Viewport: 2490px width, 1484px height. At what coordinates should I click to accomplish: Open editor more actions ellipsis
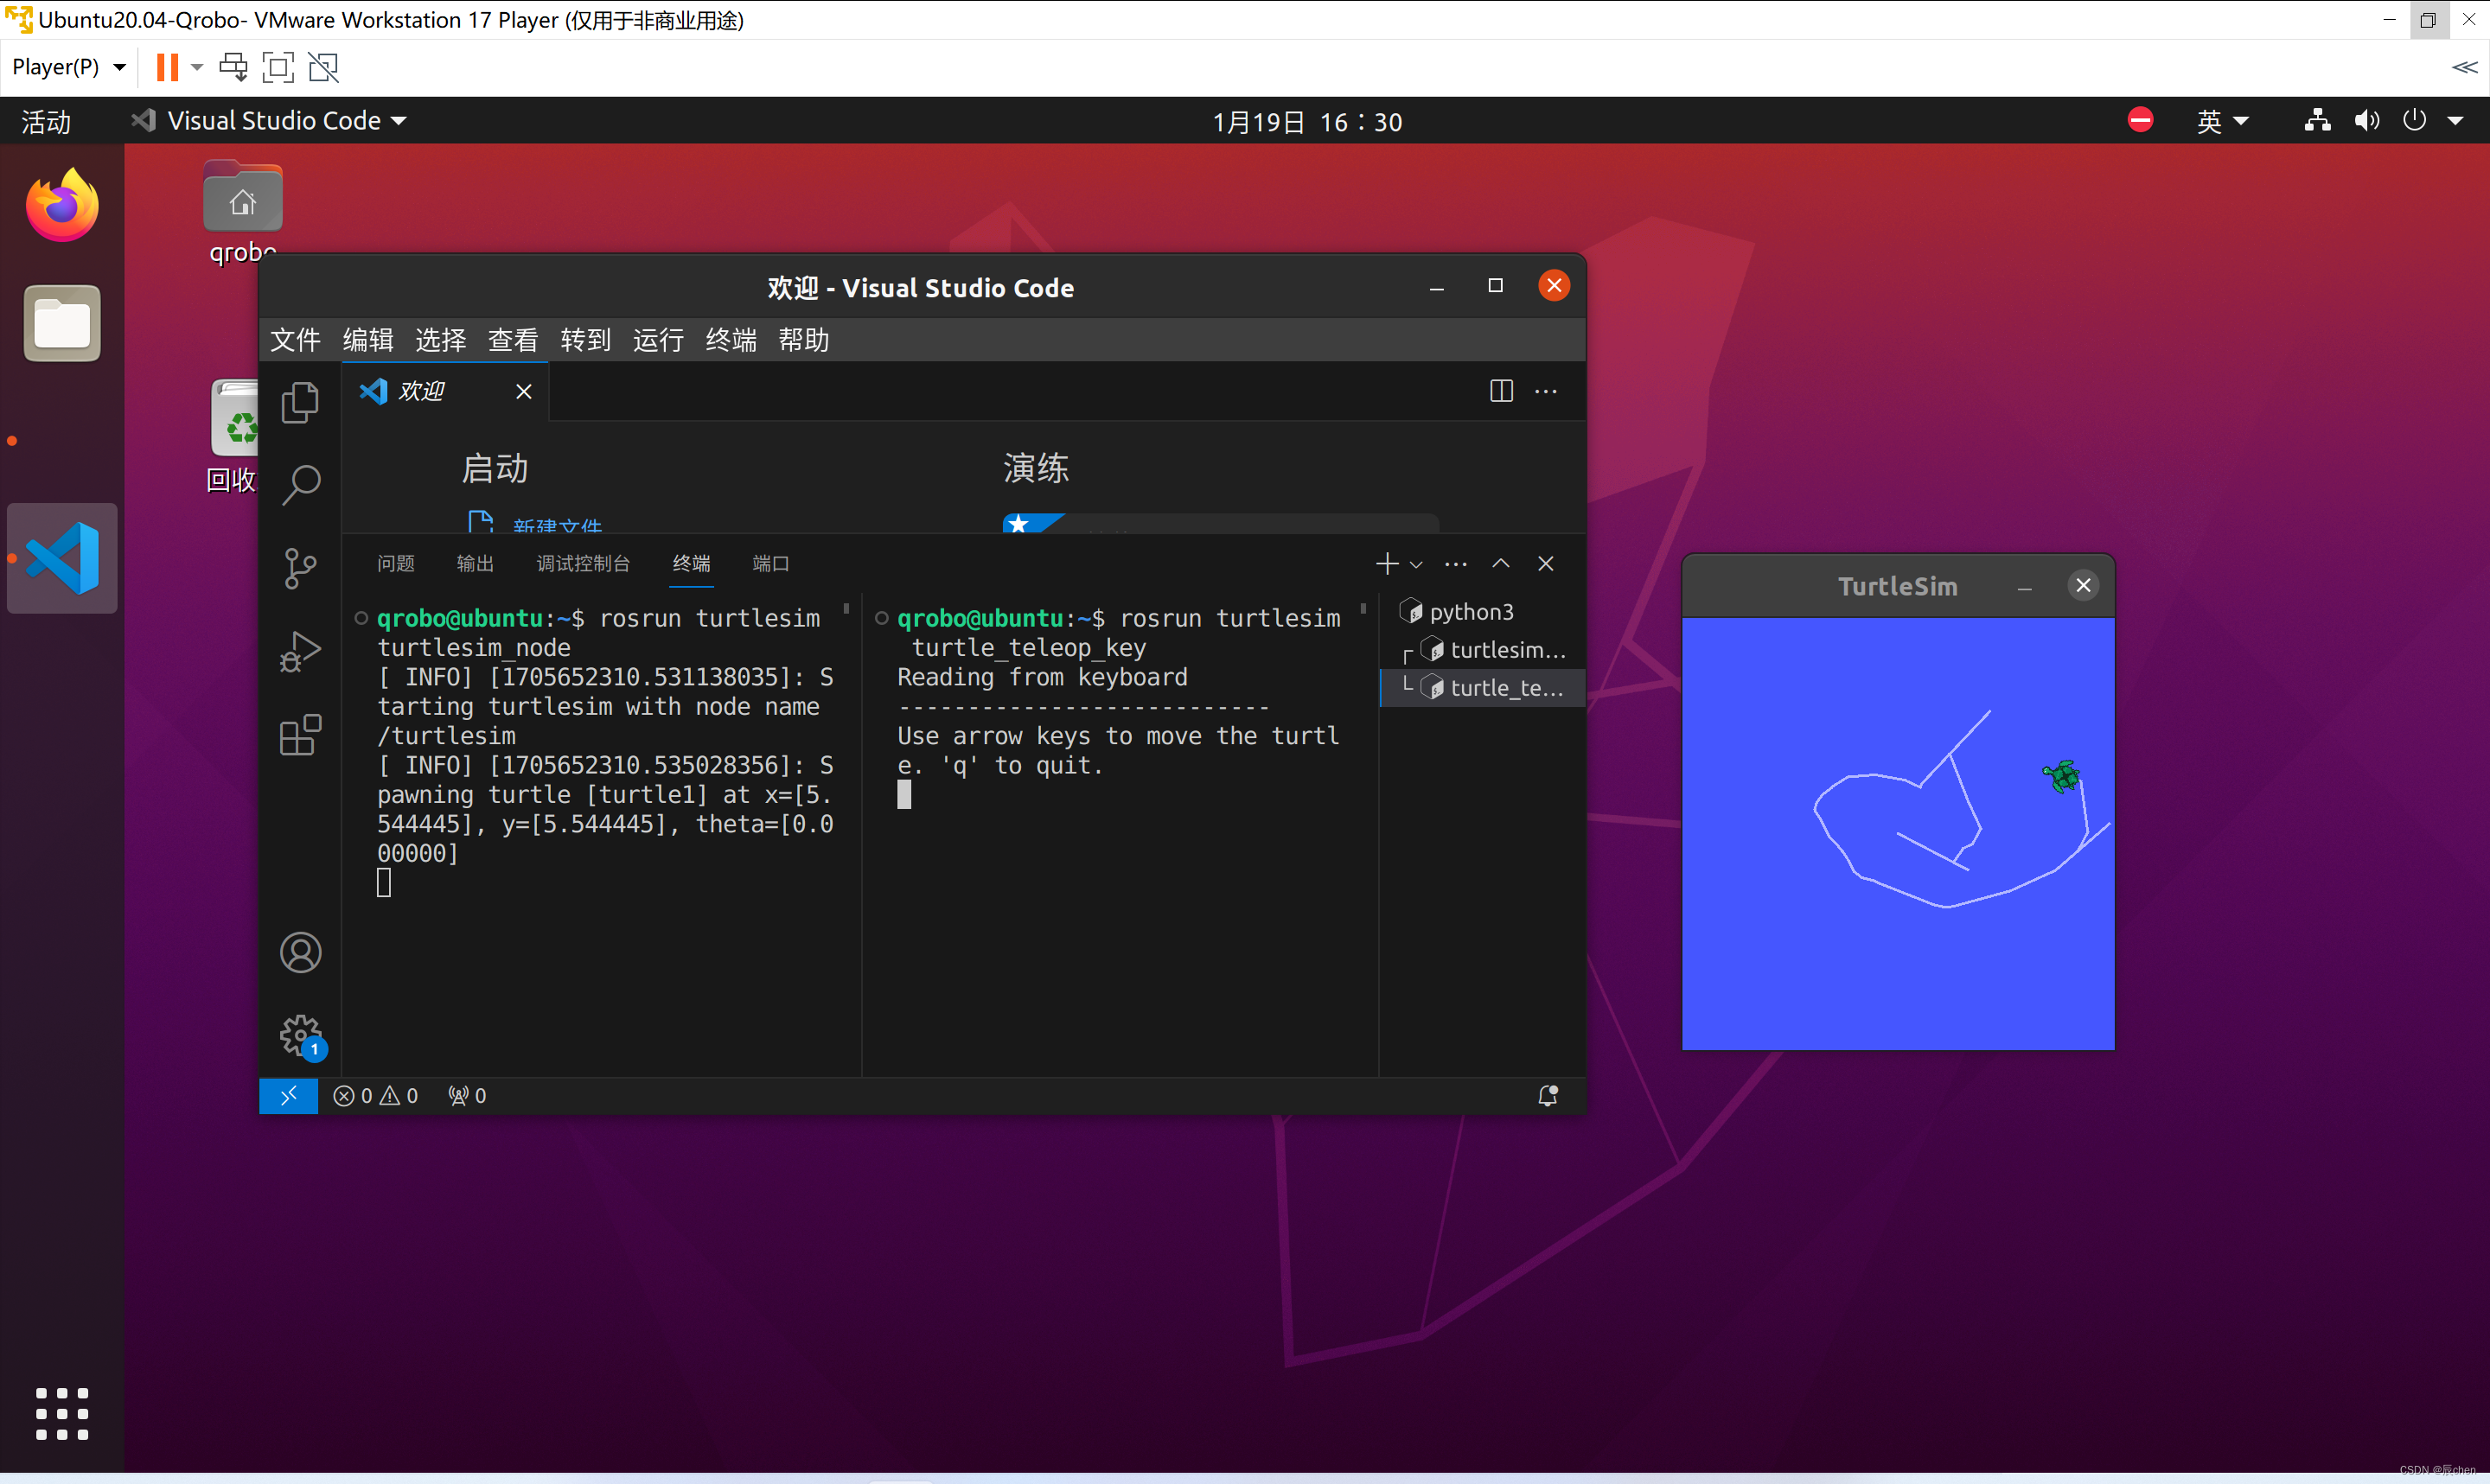[x=1546, y=391]
